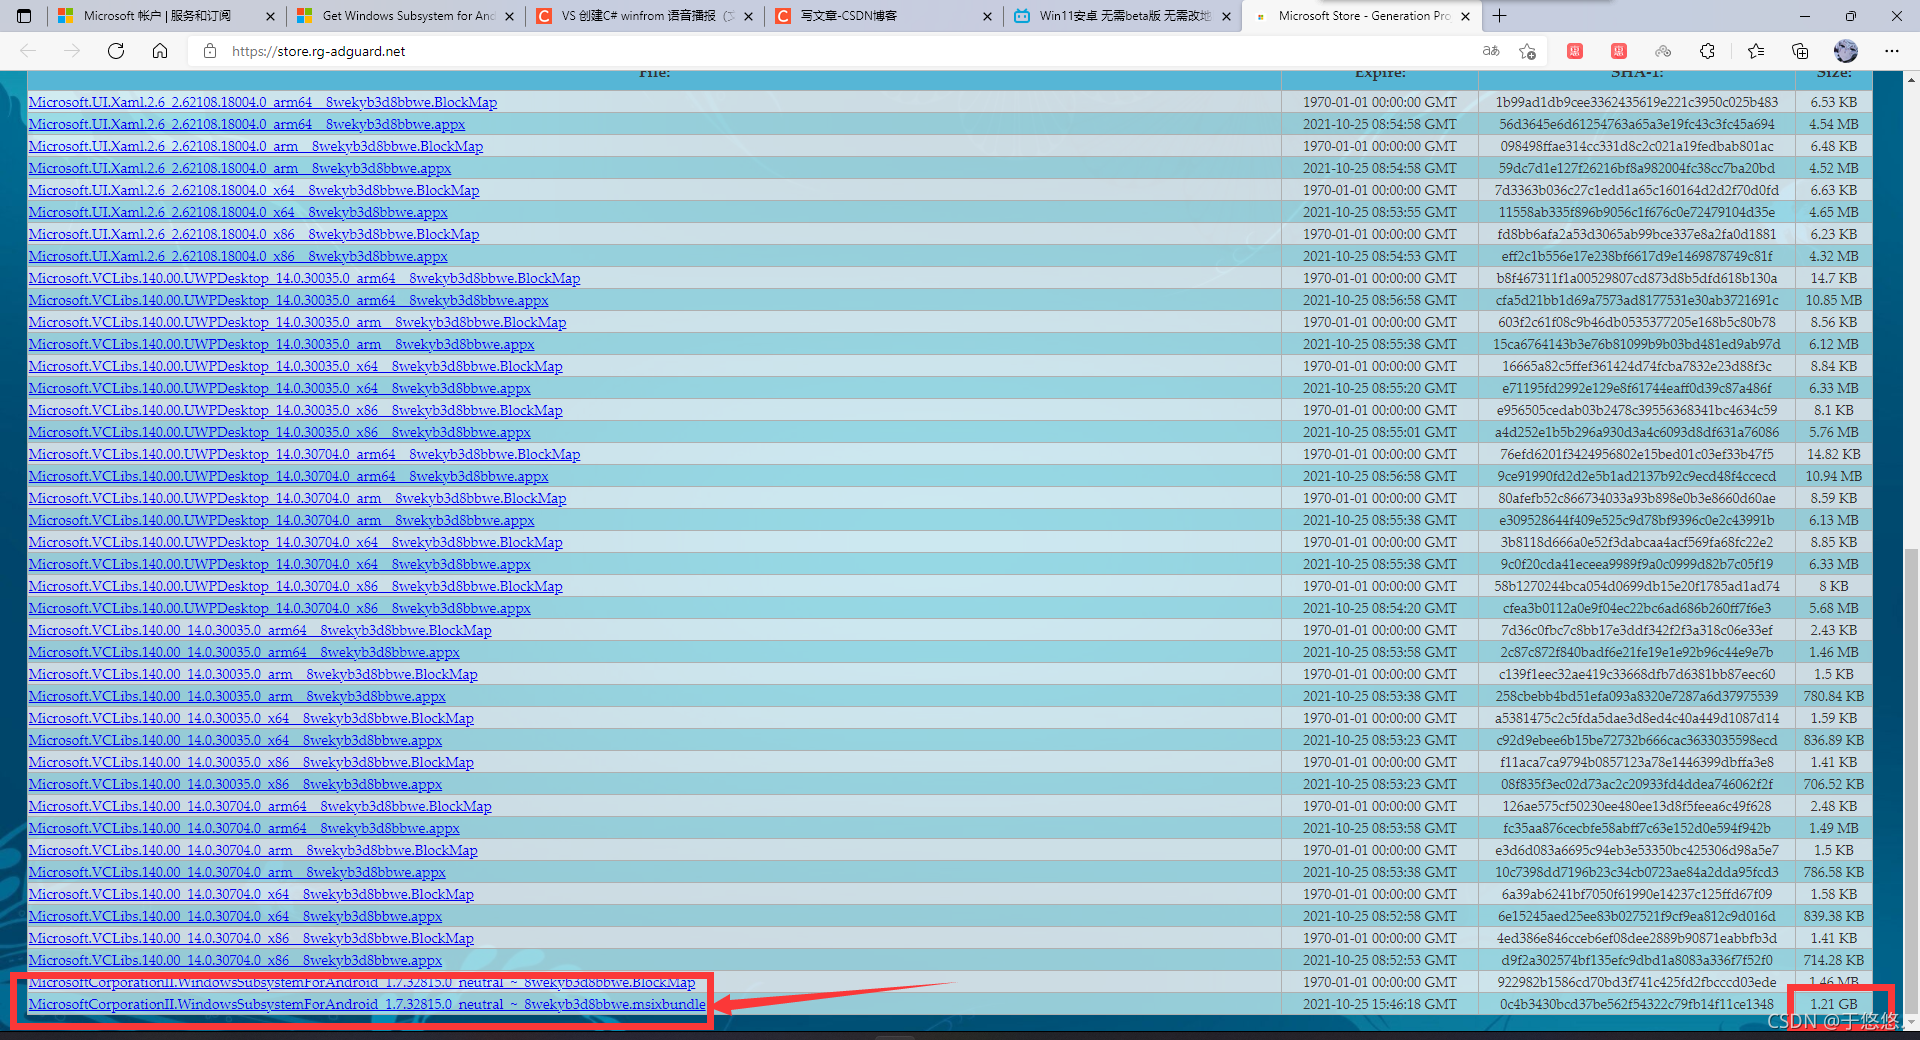Image resolution: width=1920 pixels, height=1040 pixels.
Task: Close the Get Windows Subsystem for Android tab
Action: coord(509,16)
